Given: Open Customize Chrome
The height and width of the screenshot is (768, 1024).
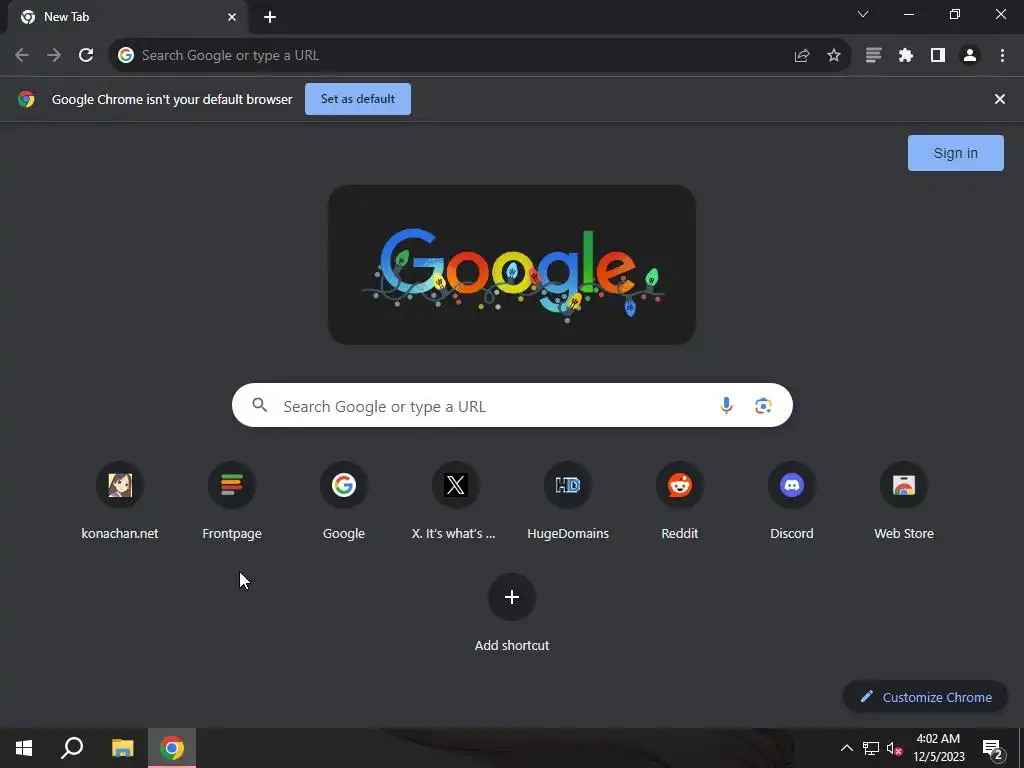Looking at the screenshot, I should (x=925, y=697).
